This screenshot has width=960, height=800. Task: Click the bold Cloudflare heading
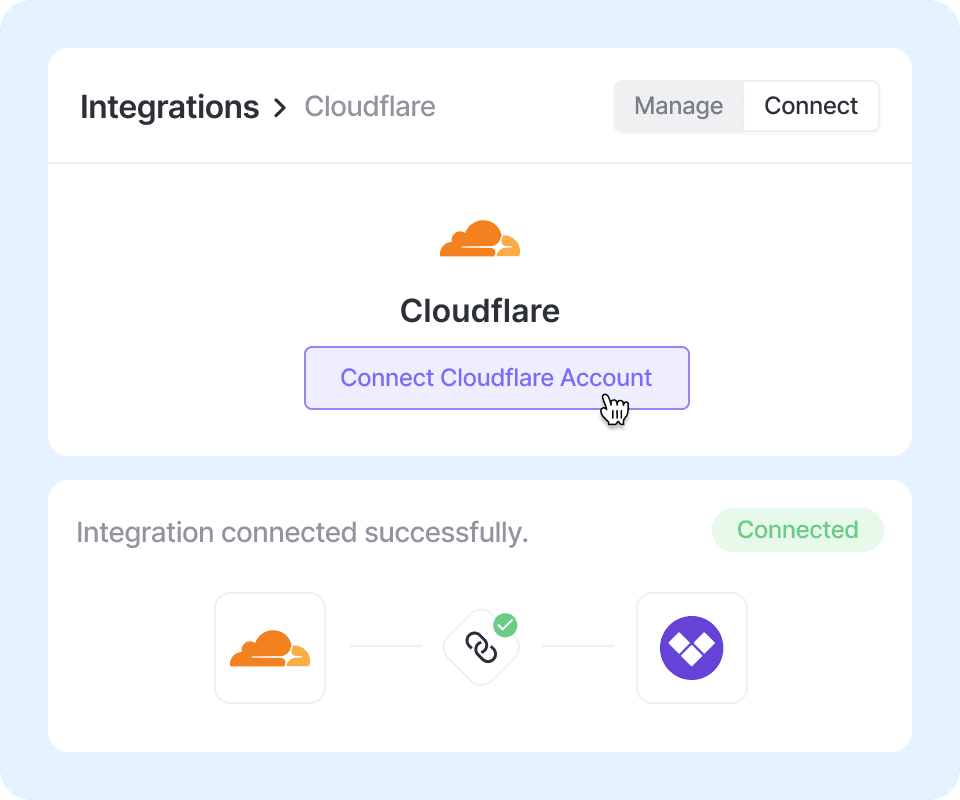(480, 311)
